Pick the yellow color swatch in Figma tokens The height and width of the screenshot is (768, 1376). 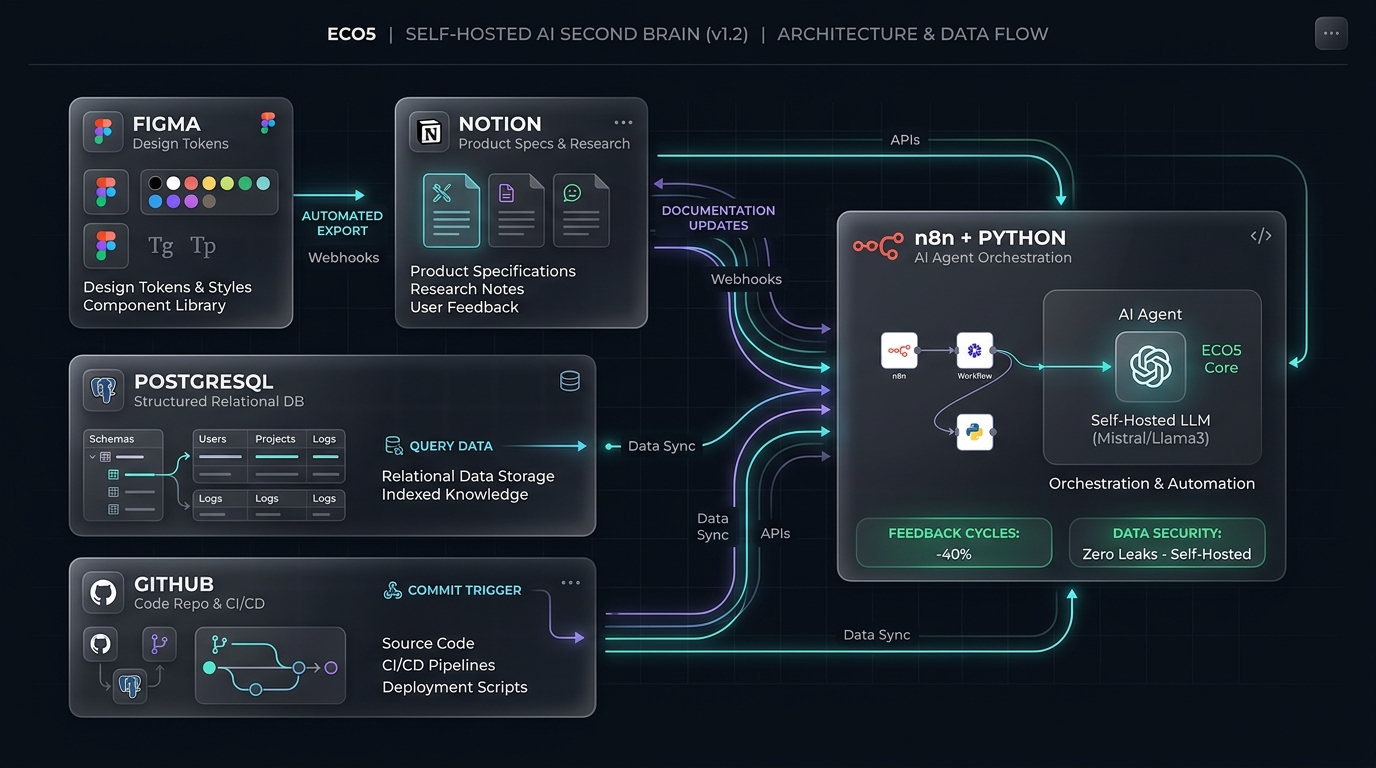click(x=209, y=183)
